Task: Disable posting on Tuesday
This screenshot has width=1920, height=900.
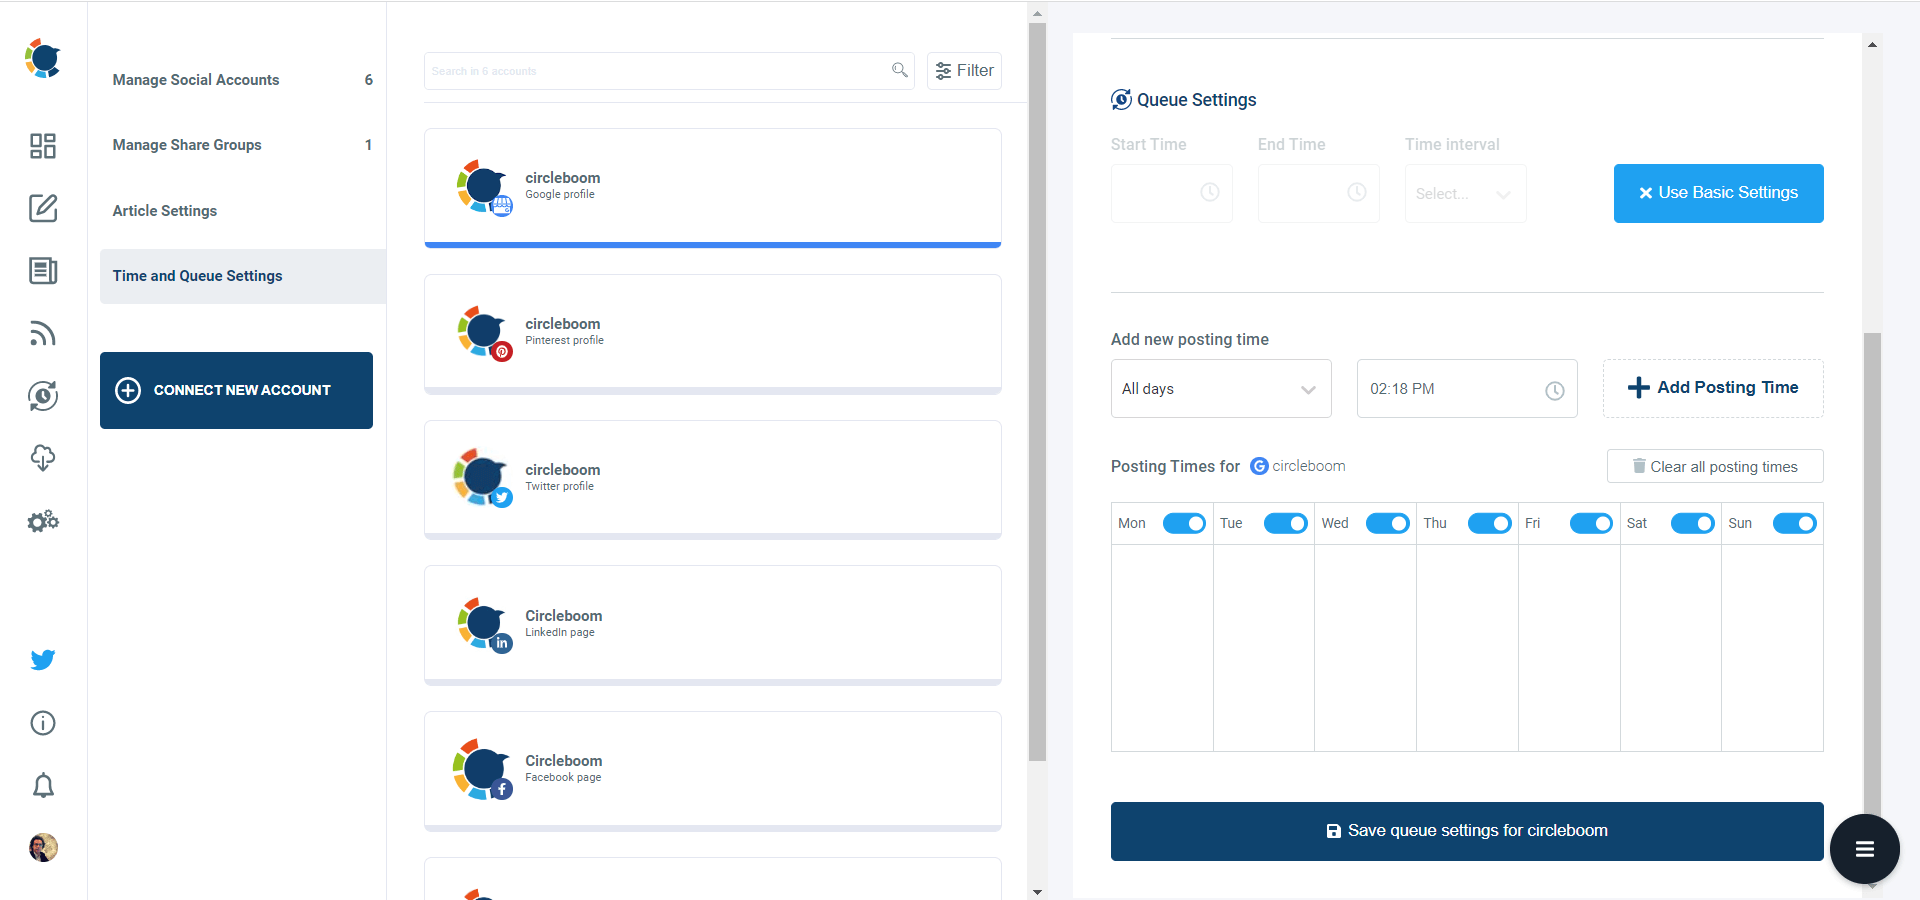Action: tap(1285, 523)
